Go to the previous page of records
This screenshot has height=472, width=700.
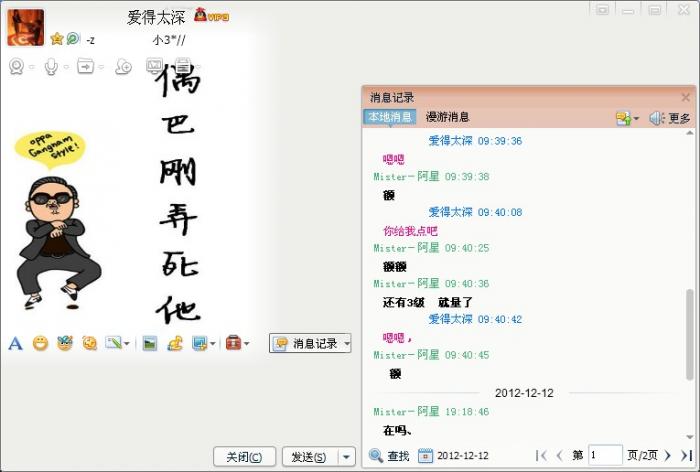(559, 455)
